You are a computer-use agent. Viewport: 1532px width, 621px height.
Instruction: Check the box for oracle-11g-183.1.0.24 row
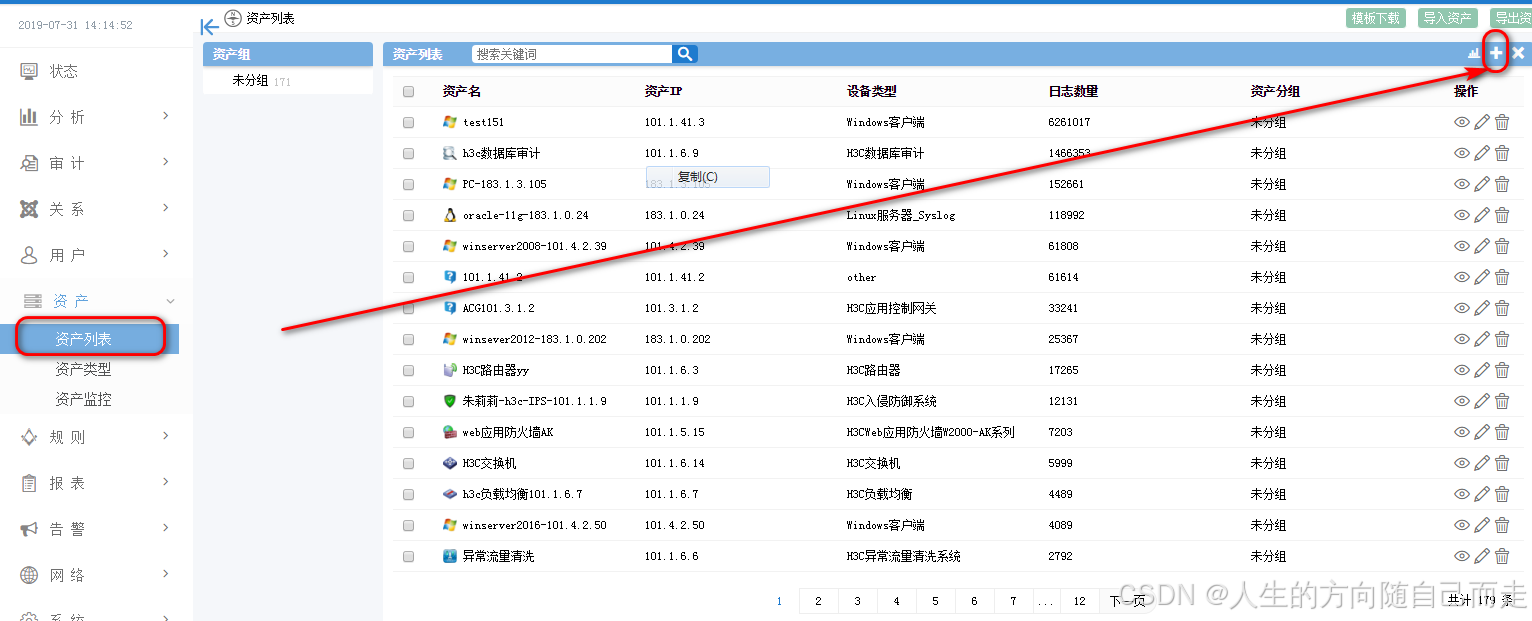[408, 216]
